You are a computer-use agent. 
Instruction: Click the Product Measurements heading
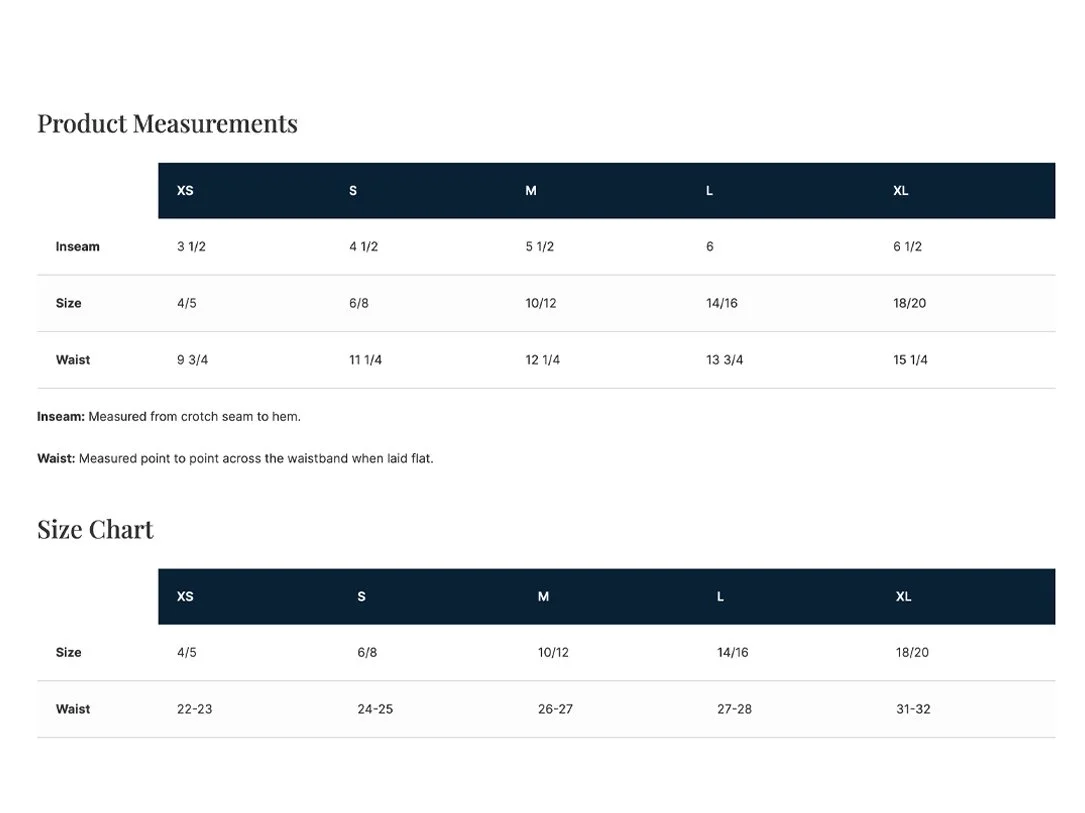[167, 124]
